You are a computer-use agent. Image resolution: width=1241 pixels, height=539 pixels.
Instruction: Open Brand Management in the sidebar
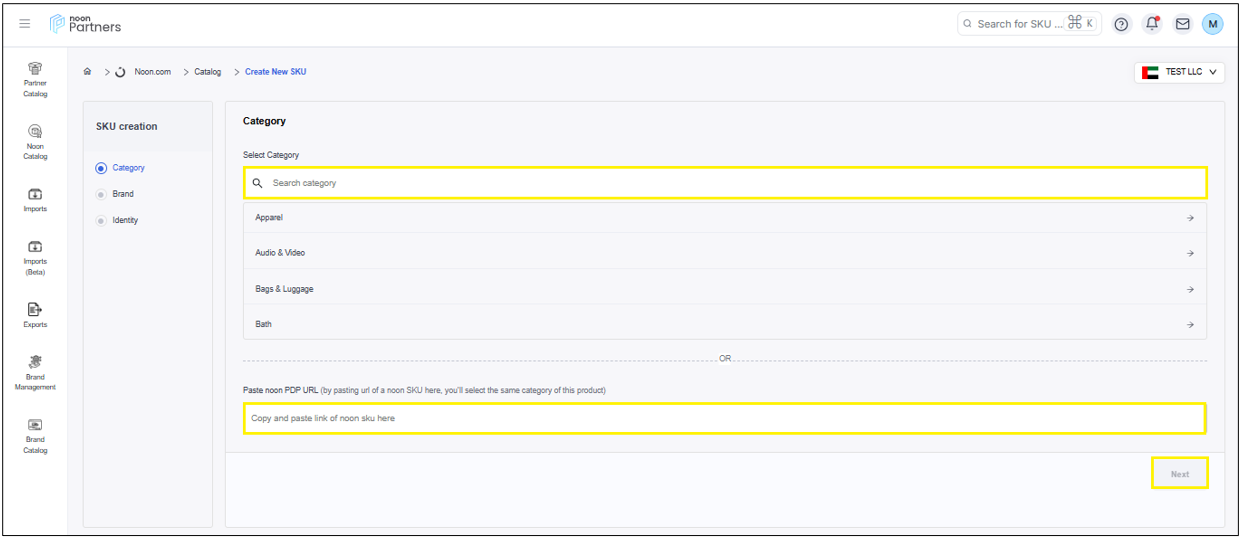pos(35,373)
